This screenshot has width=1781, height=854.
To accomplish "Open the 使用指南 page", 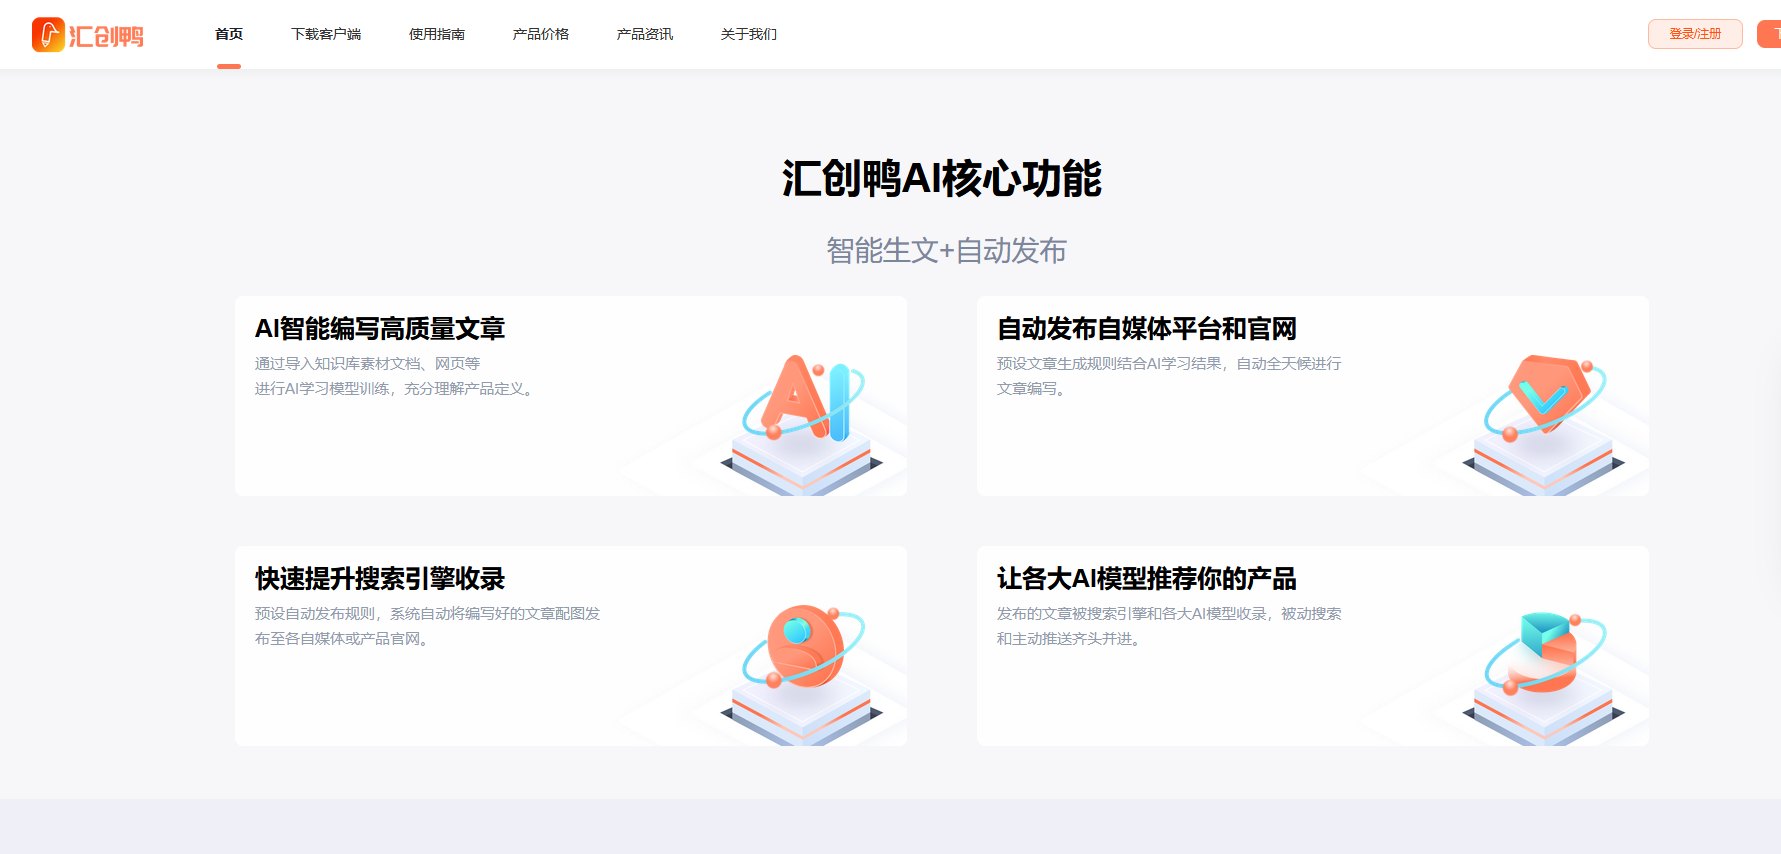I will point(437,34).
